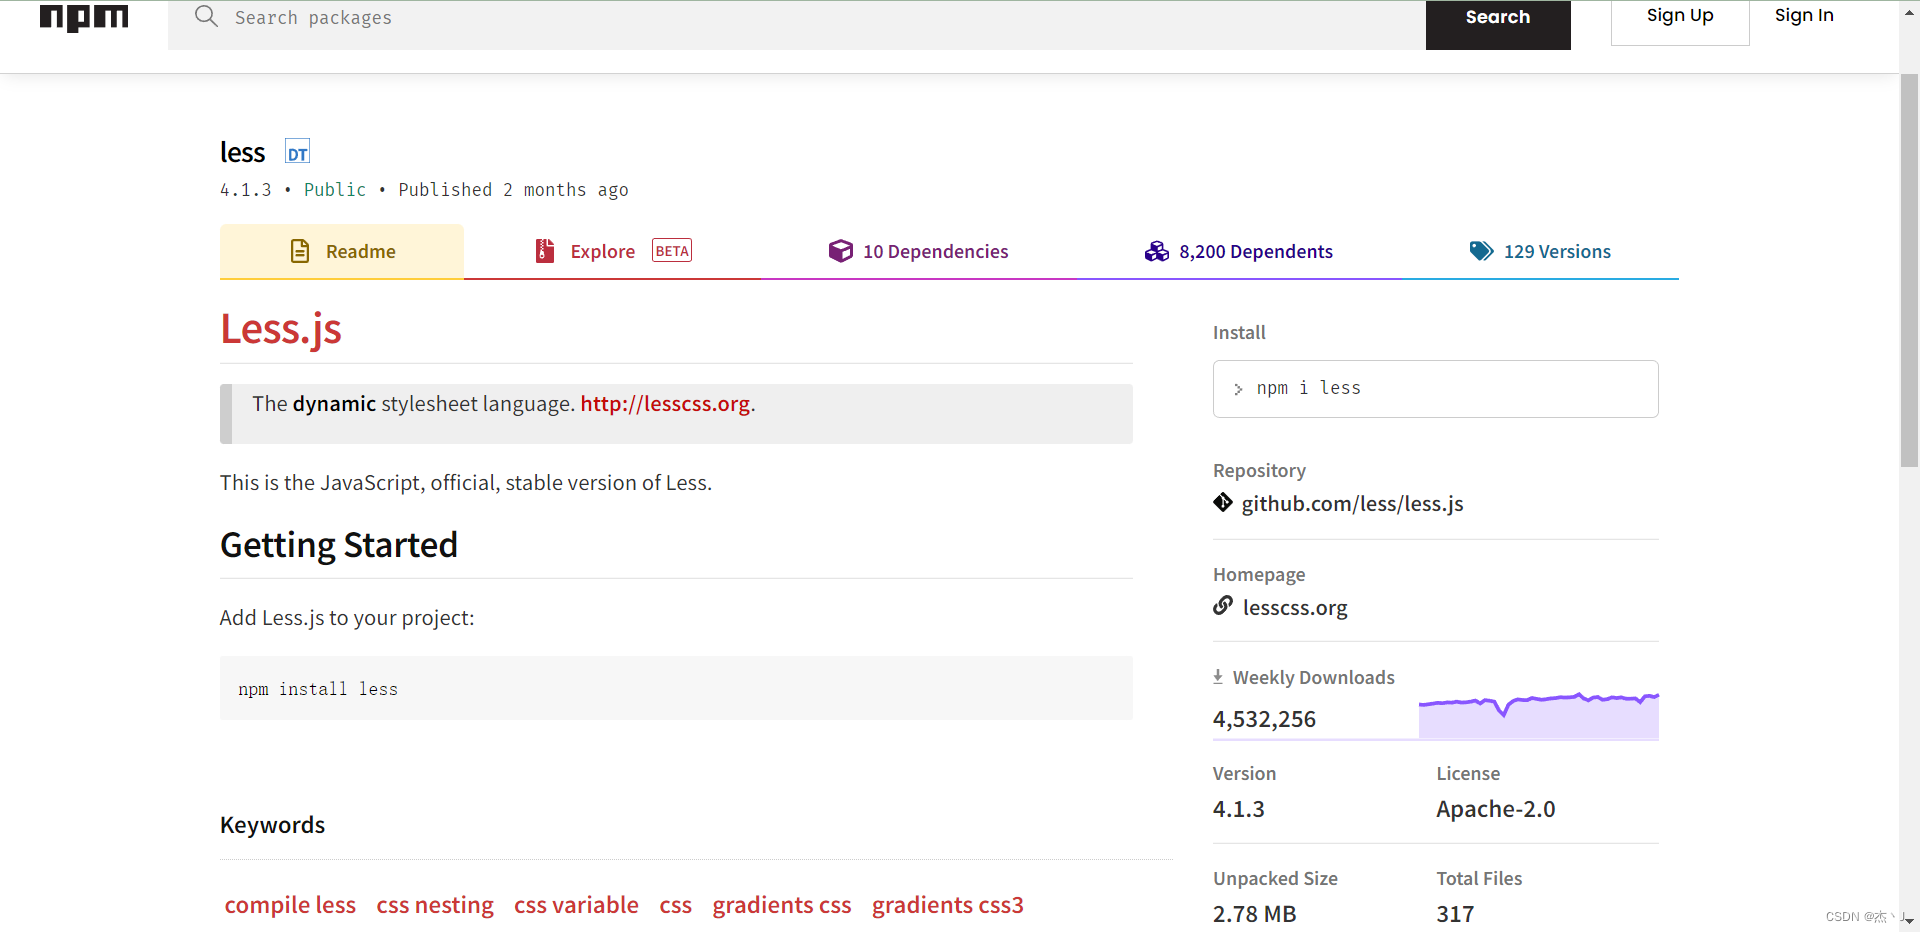Click the Public label under package name
This screenshot has height=932, width=1920.
coord(335,190)
